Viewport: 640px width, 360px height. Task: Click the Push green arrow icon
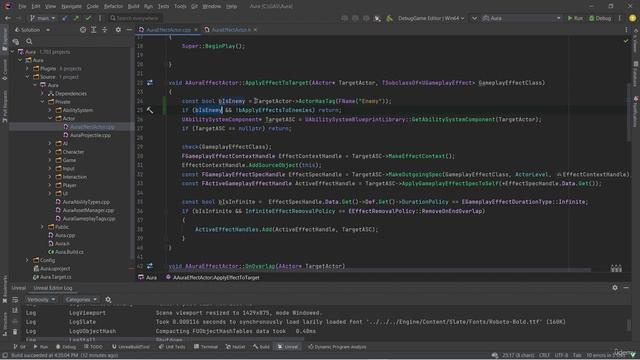76,18
